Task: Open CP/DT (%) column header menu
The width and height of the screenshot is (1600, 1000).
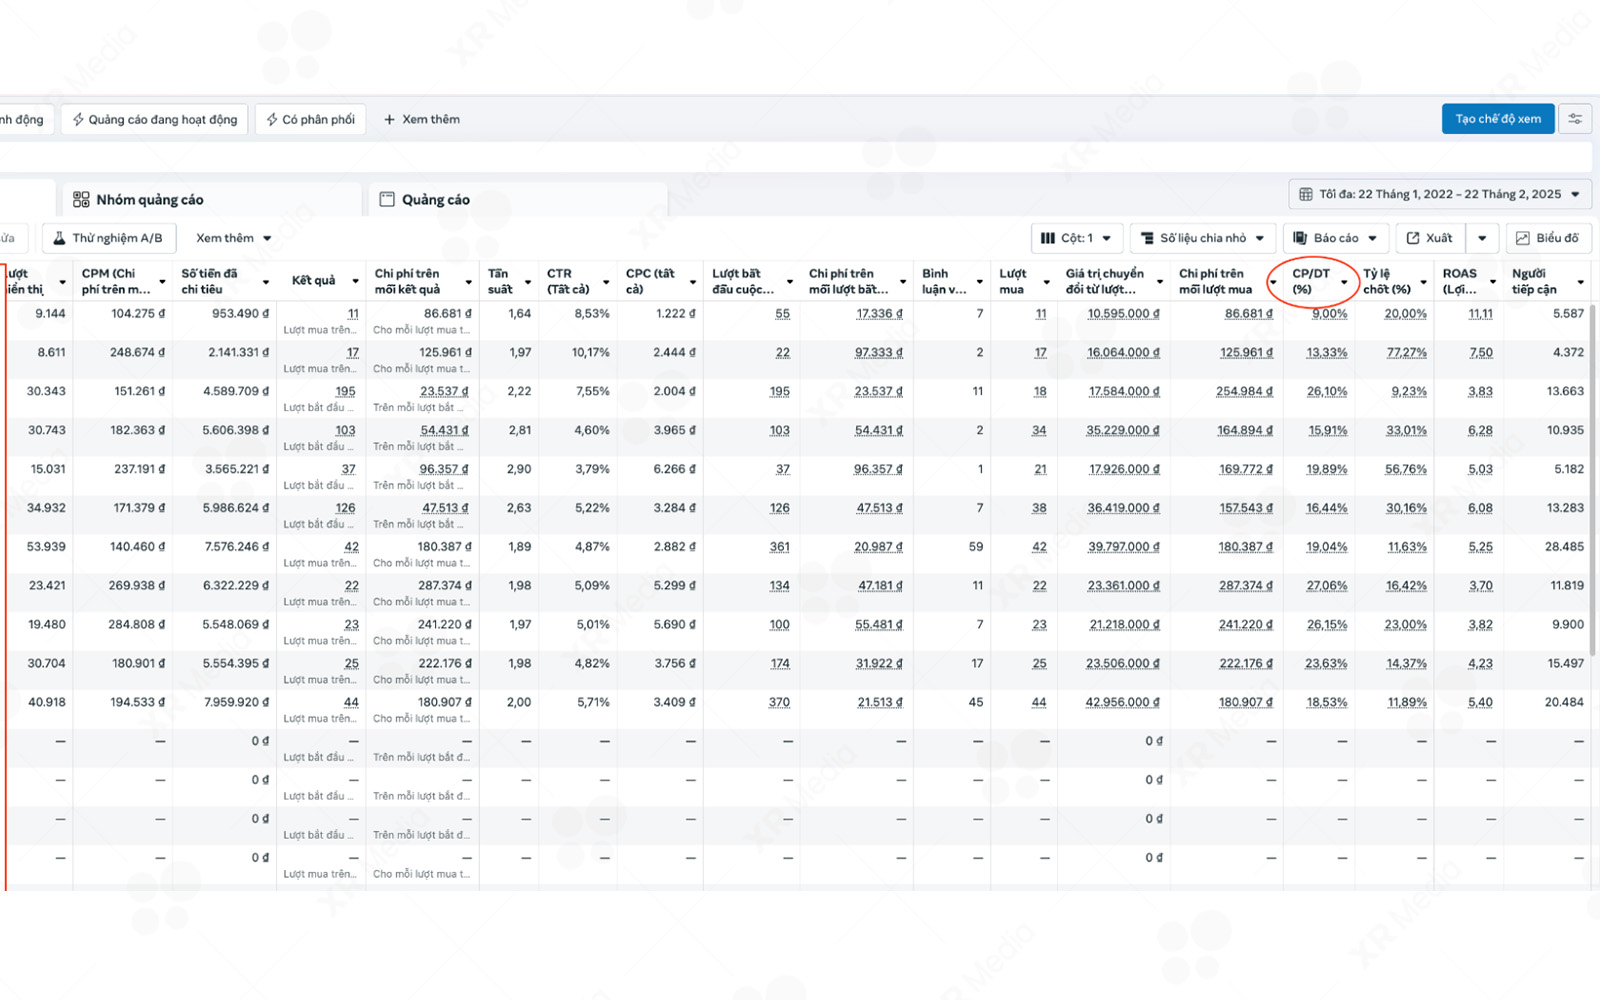Action: pos(1344,282)
